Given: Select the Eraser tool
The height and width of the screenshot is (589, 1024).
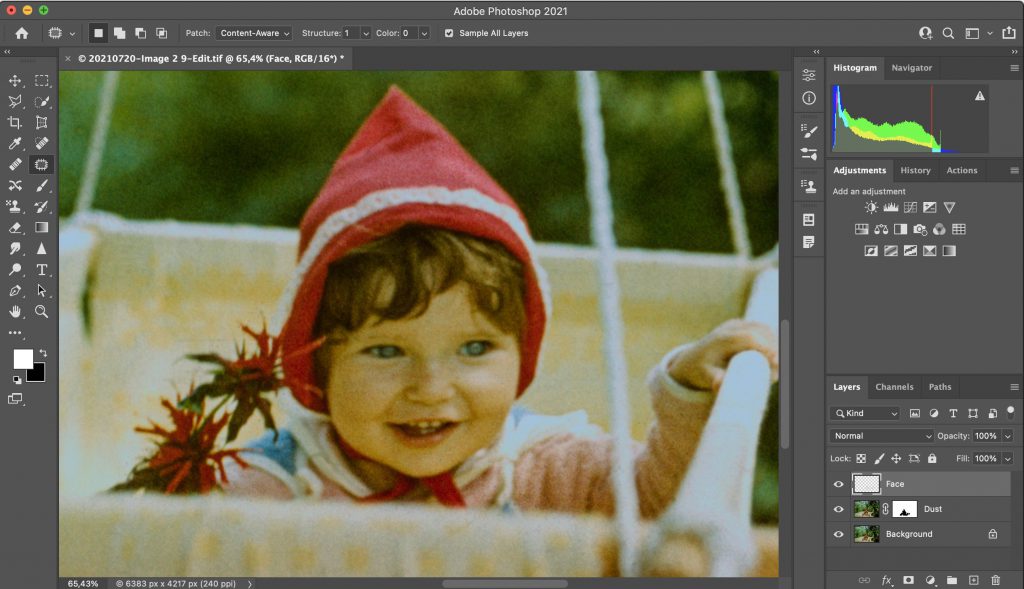Looking at the screenshot, I should 15,228.
